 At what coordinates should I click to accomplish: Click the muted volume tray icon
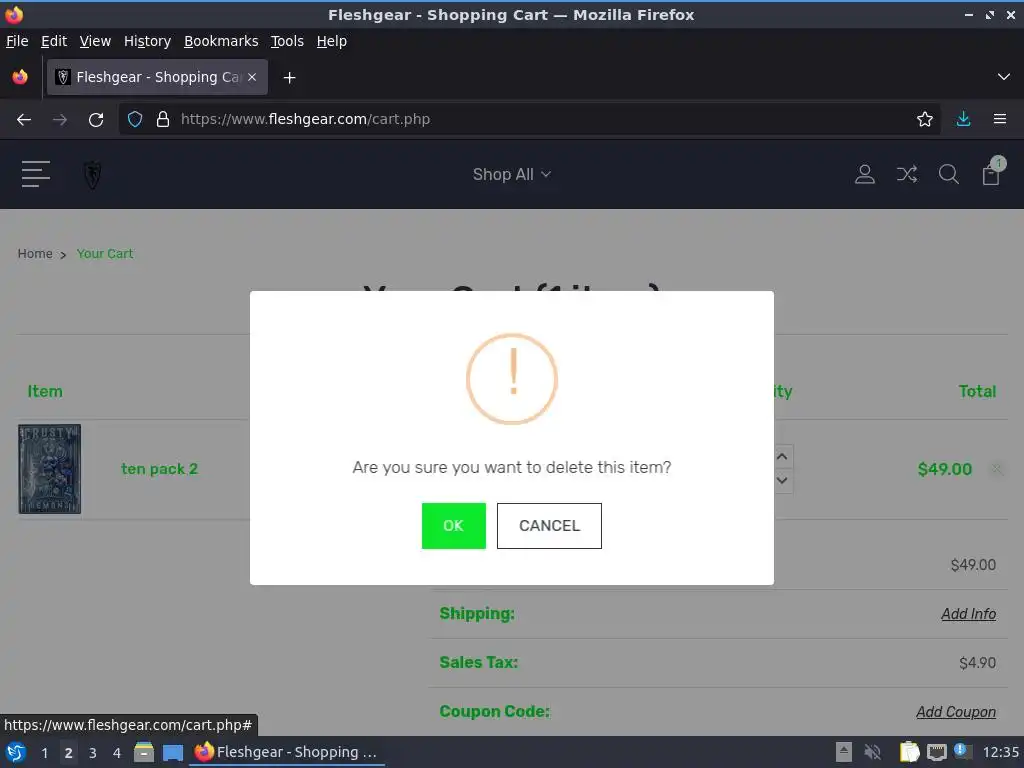point(872,752)
